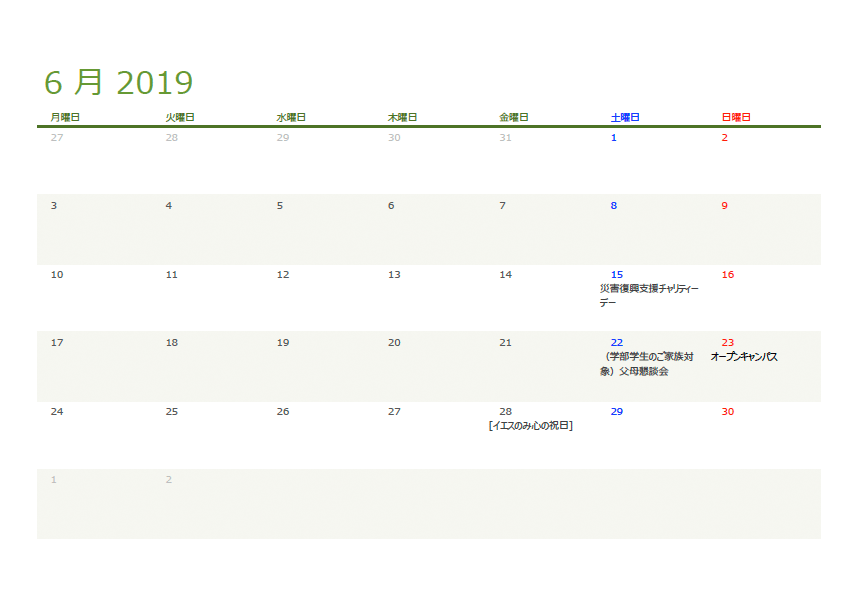Screen dimensions: 842x594
Task: Click the date 3
Action: coord(54,206)
